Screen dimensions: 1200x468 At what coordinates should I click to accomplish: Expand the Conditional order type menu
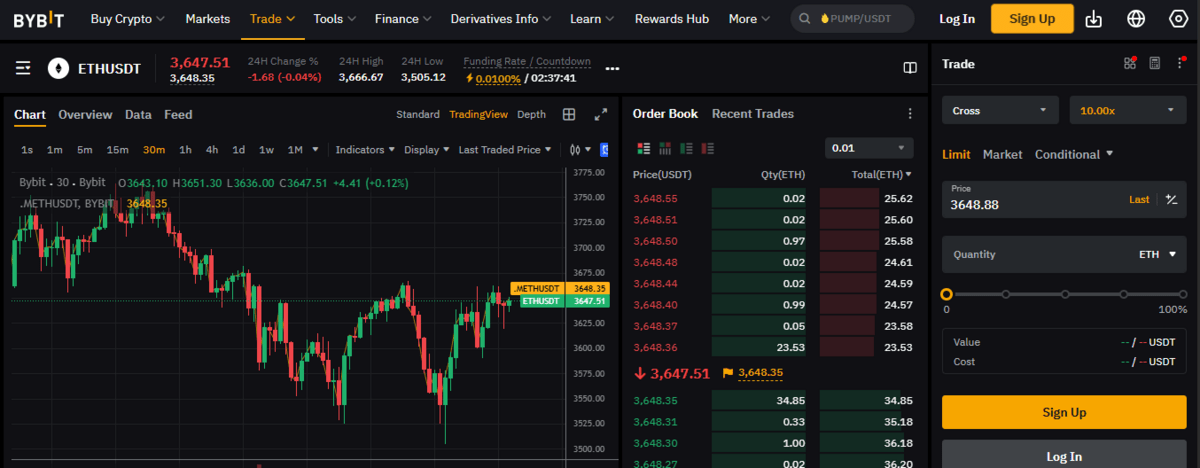tap(1074, 154)
